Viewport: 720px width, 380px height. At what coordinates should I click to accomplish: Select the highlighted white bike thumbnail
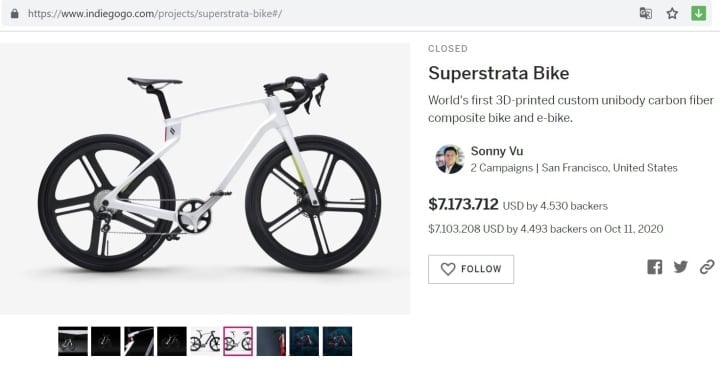pyautogui.click(x=238, y=341)
